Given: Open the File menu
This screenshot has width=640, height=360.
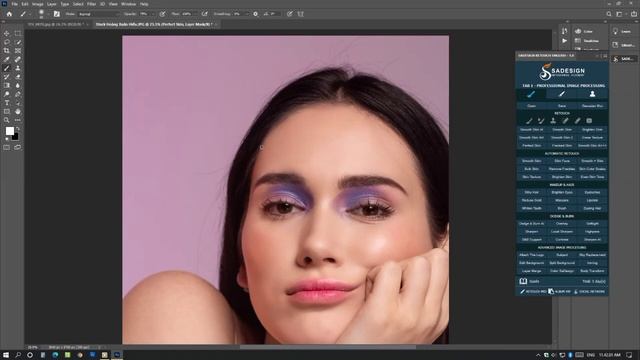Looking at the screenshot, I should point(14,4).
